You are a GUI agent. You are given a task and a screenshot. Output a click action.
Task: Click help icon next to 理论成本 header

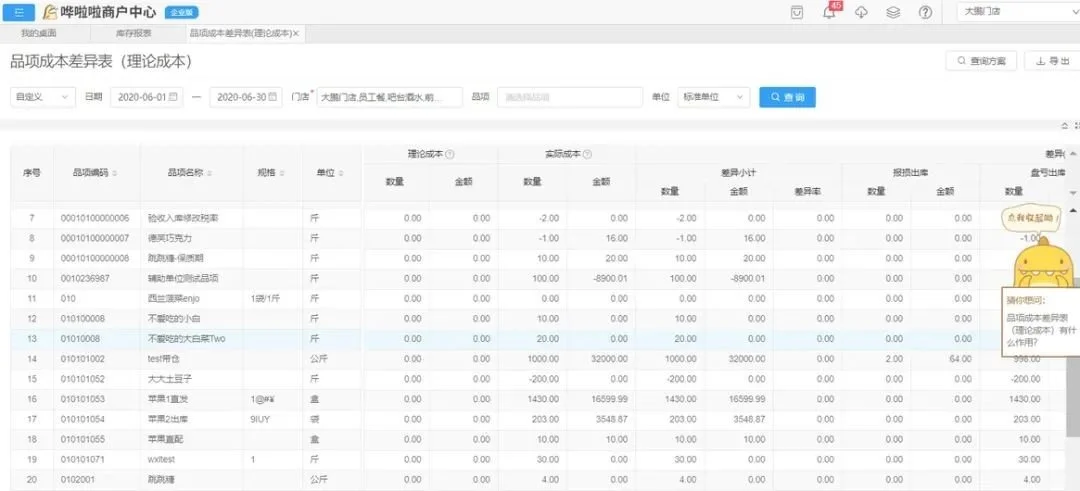click(450, 155)
